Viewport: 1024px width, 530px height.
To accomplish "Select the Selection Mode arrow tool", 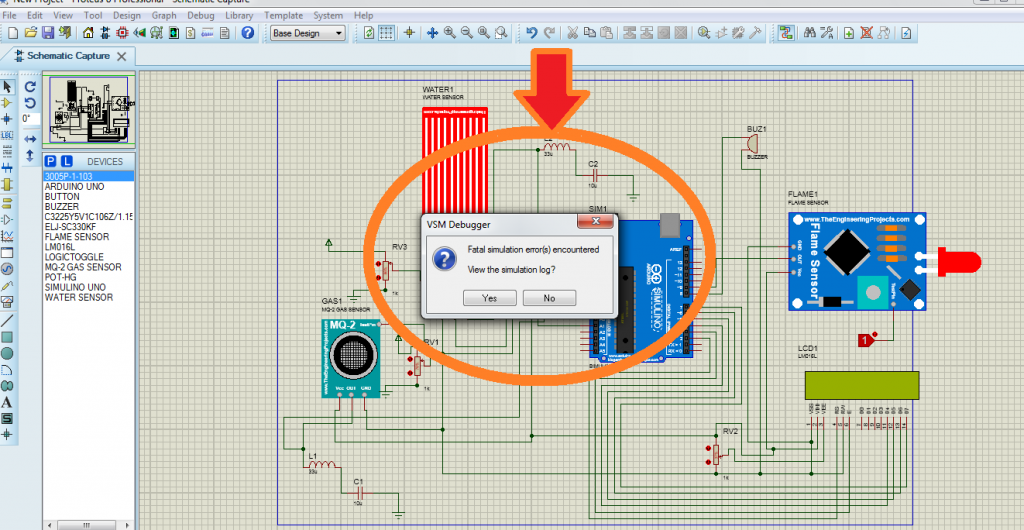I will click(x=7, y=86).
